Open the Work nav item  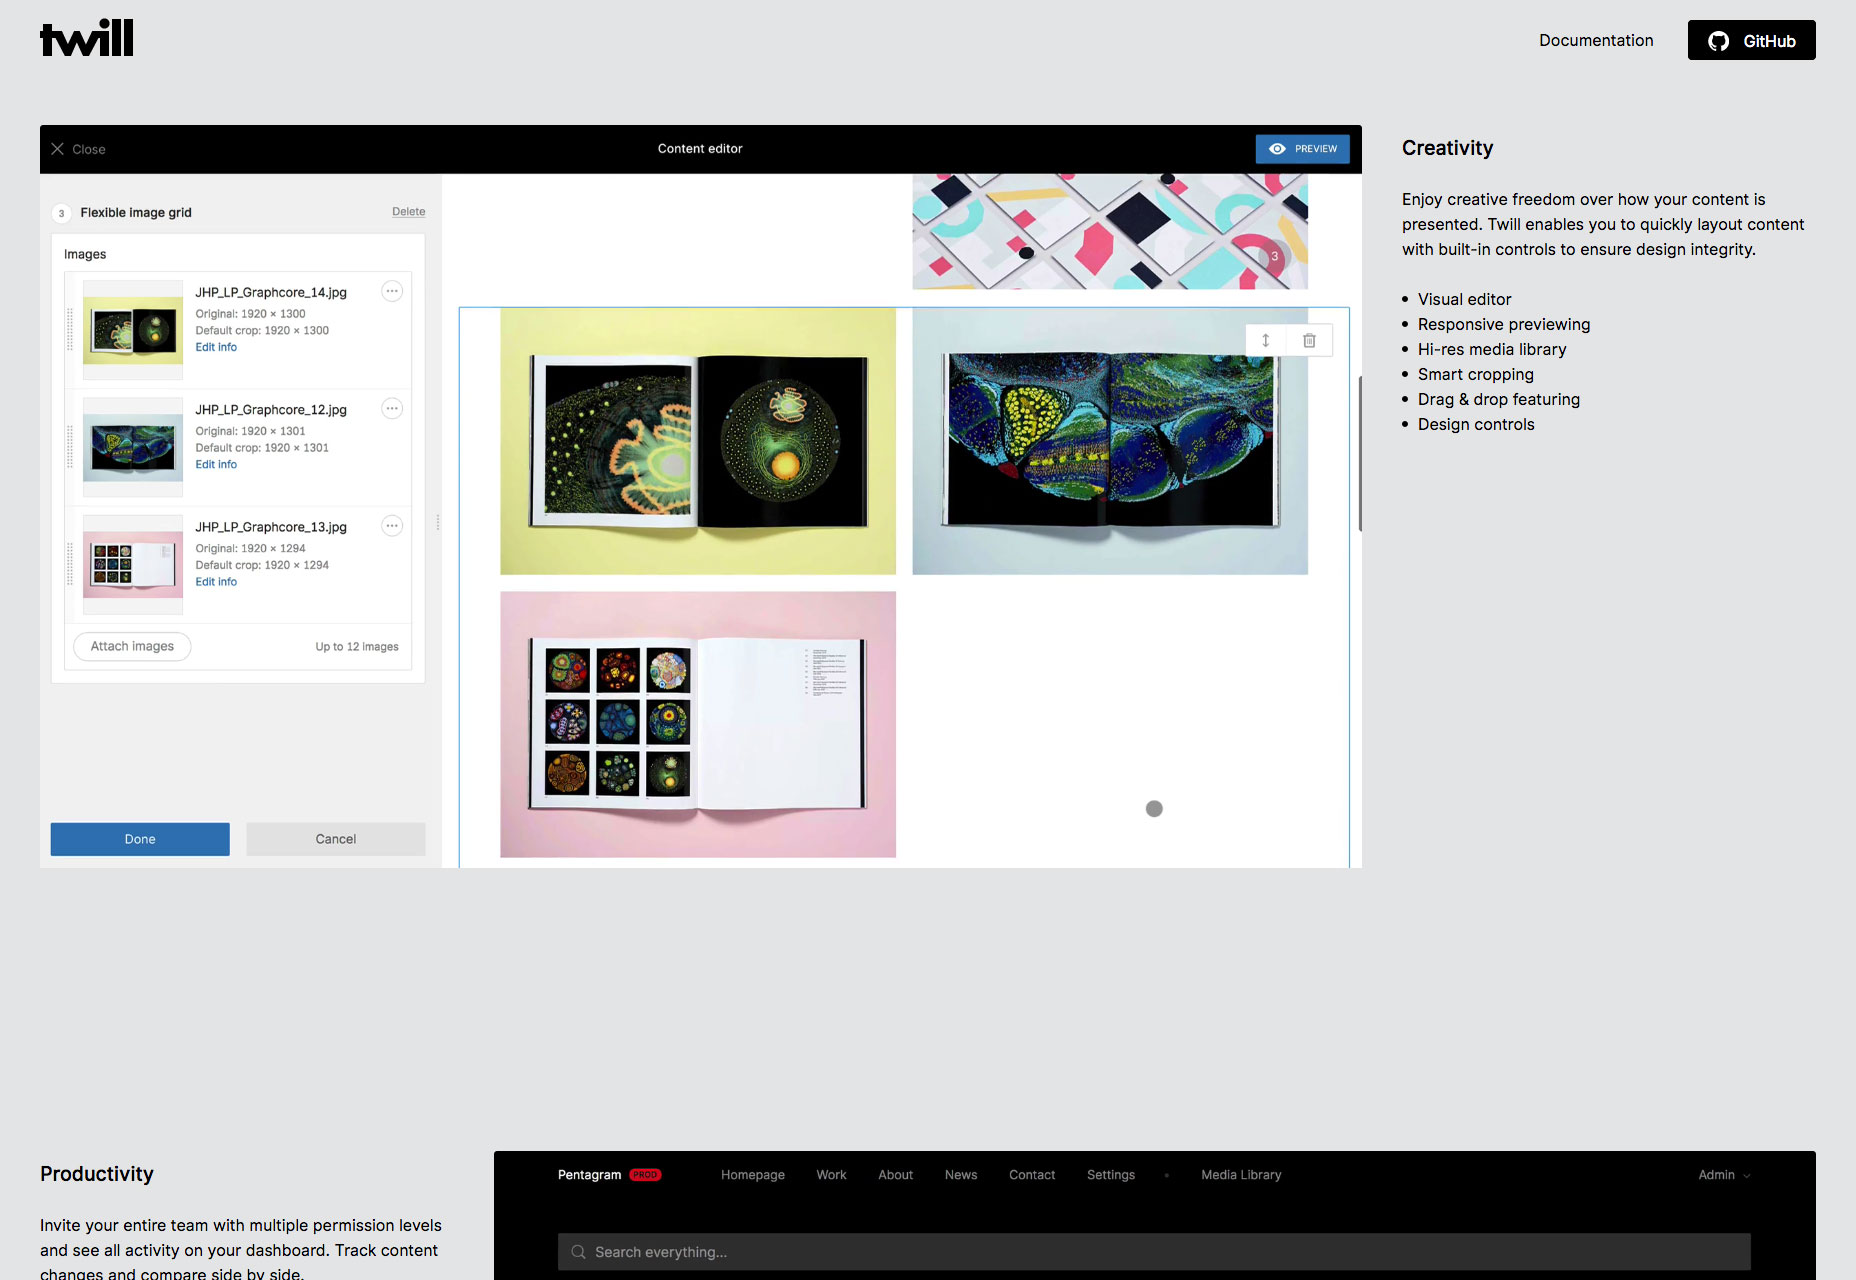(831, 1175)
